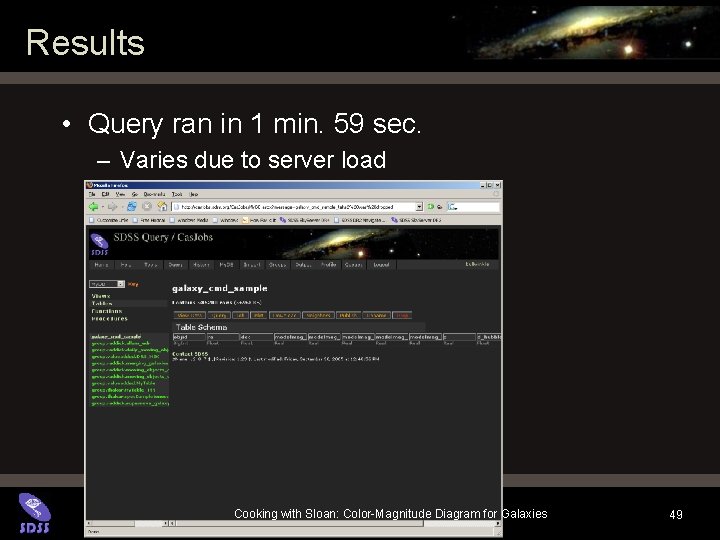Open the Tools menu in the browser

click(177, 194)
